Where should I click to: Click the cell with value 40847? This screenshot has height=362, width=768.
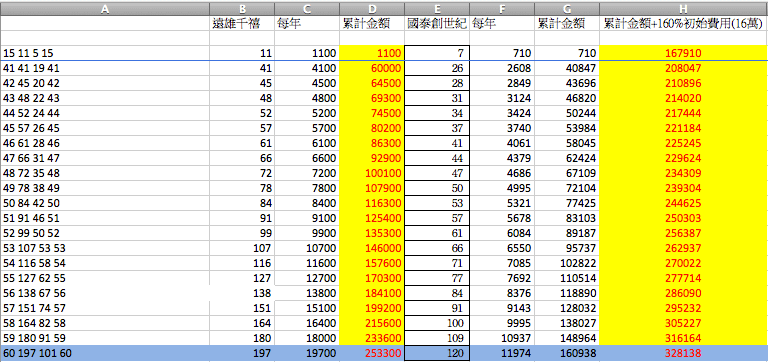click(567, 68)
